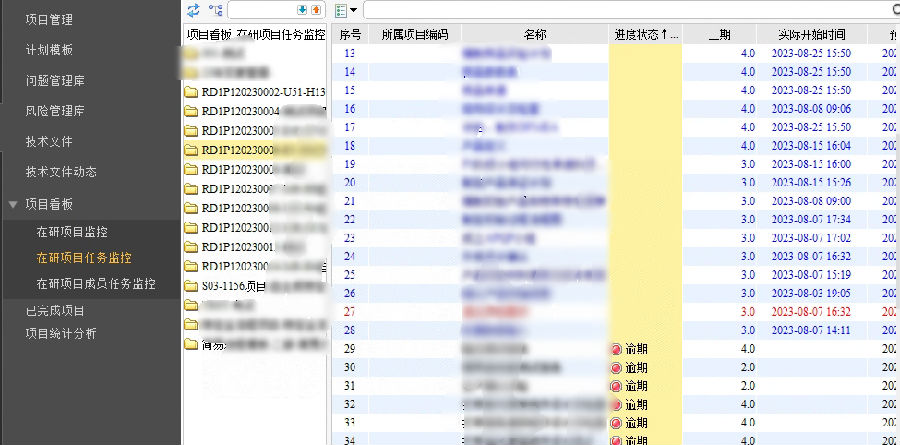Select tree node RD1P120230002-U51-H13
900x445 pixels.
pos(263,92)
